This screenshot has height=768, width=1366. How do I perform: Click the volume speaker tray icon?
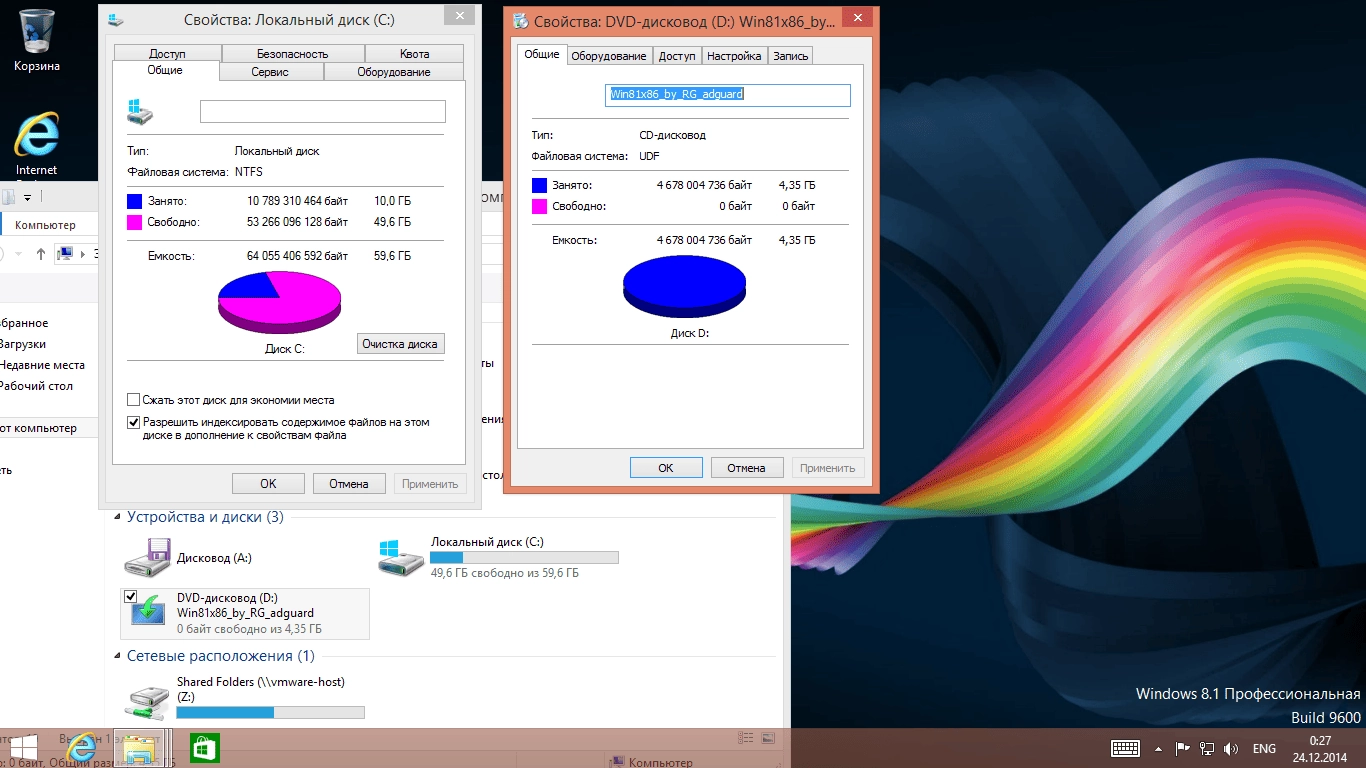(x=1231, y=748)
